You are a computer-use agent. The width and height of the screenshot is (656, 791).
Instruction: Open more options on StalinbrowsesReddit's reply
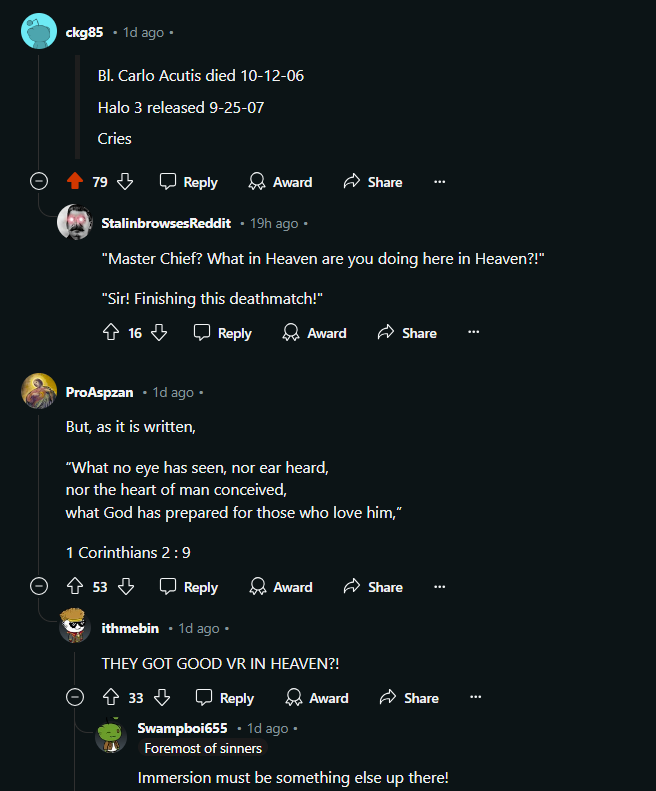473,333
